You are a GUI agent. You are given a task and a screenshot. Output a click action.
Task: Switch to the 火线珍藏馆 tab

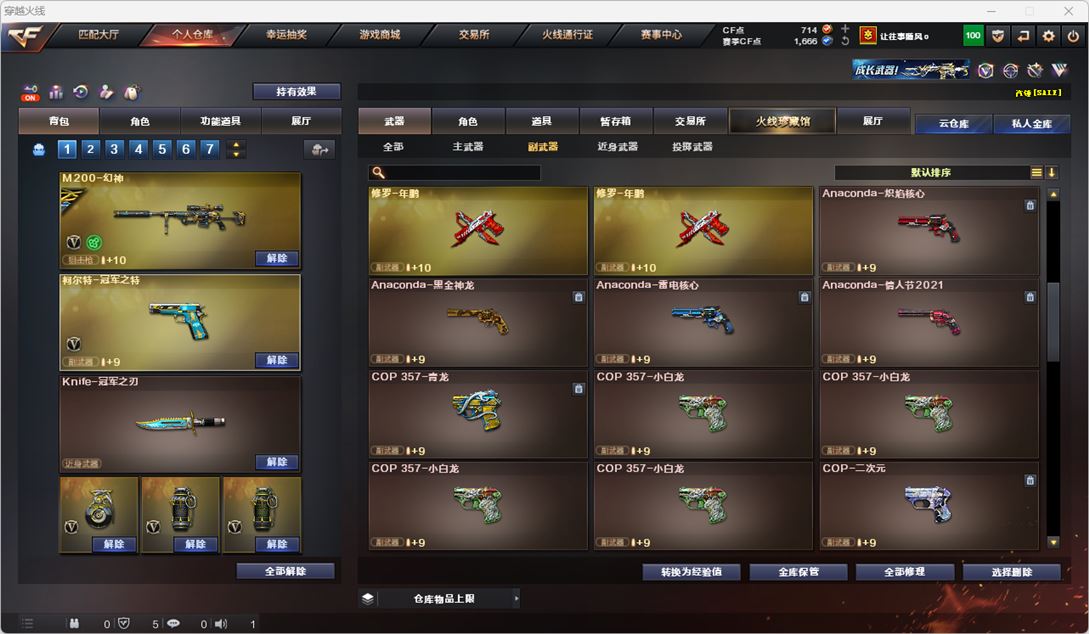coord(783,121)
